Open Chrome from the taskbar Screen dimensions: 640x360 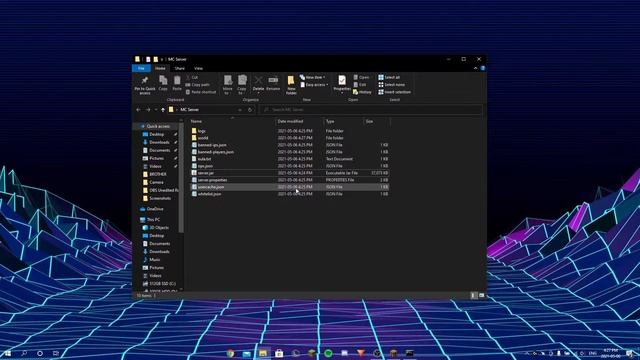click(231, 353)
